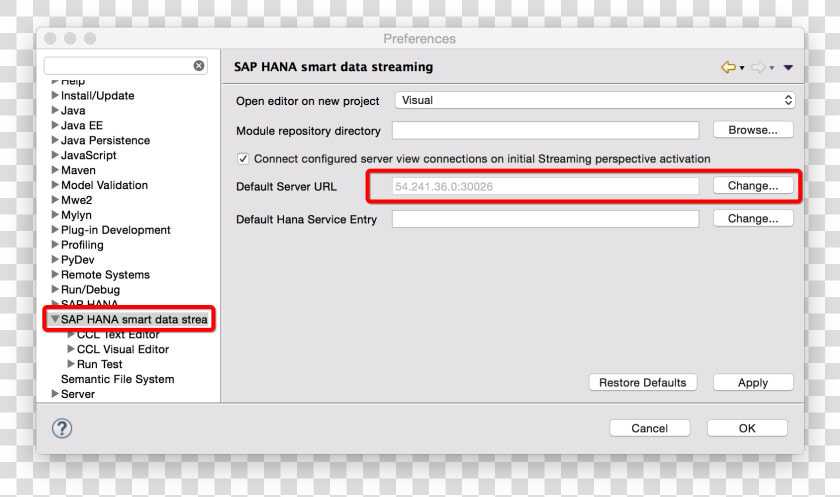Expand the Run/Debug node

tap(55, 289)
